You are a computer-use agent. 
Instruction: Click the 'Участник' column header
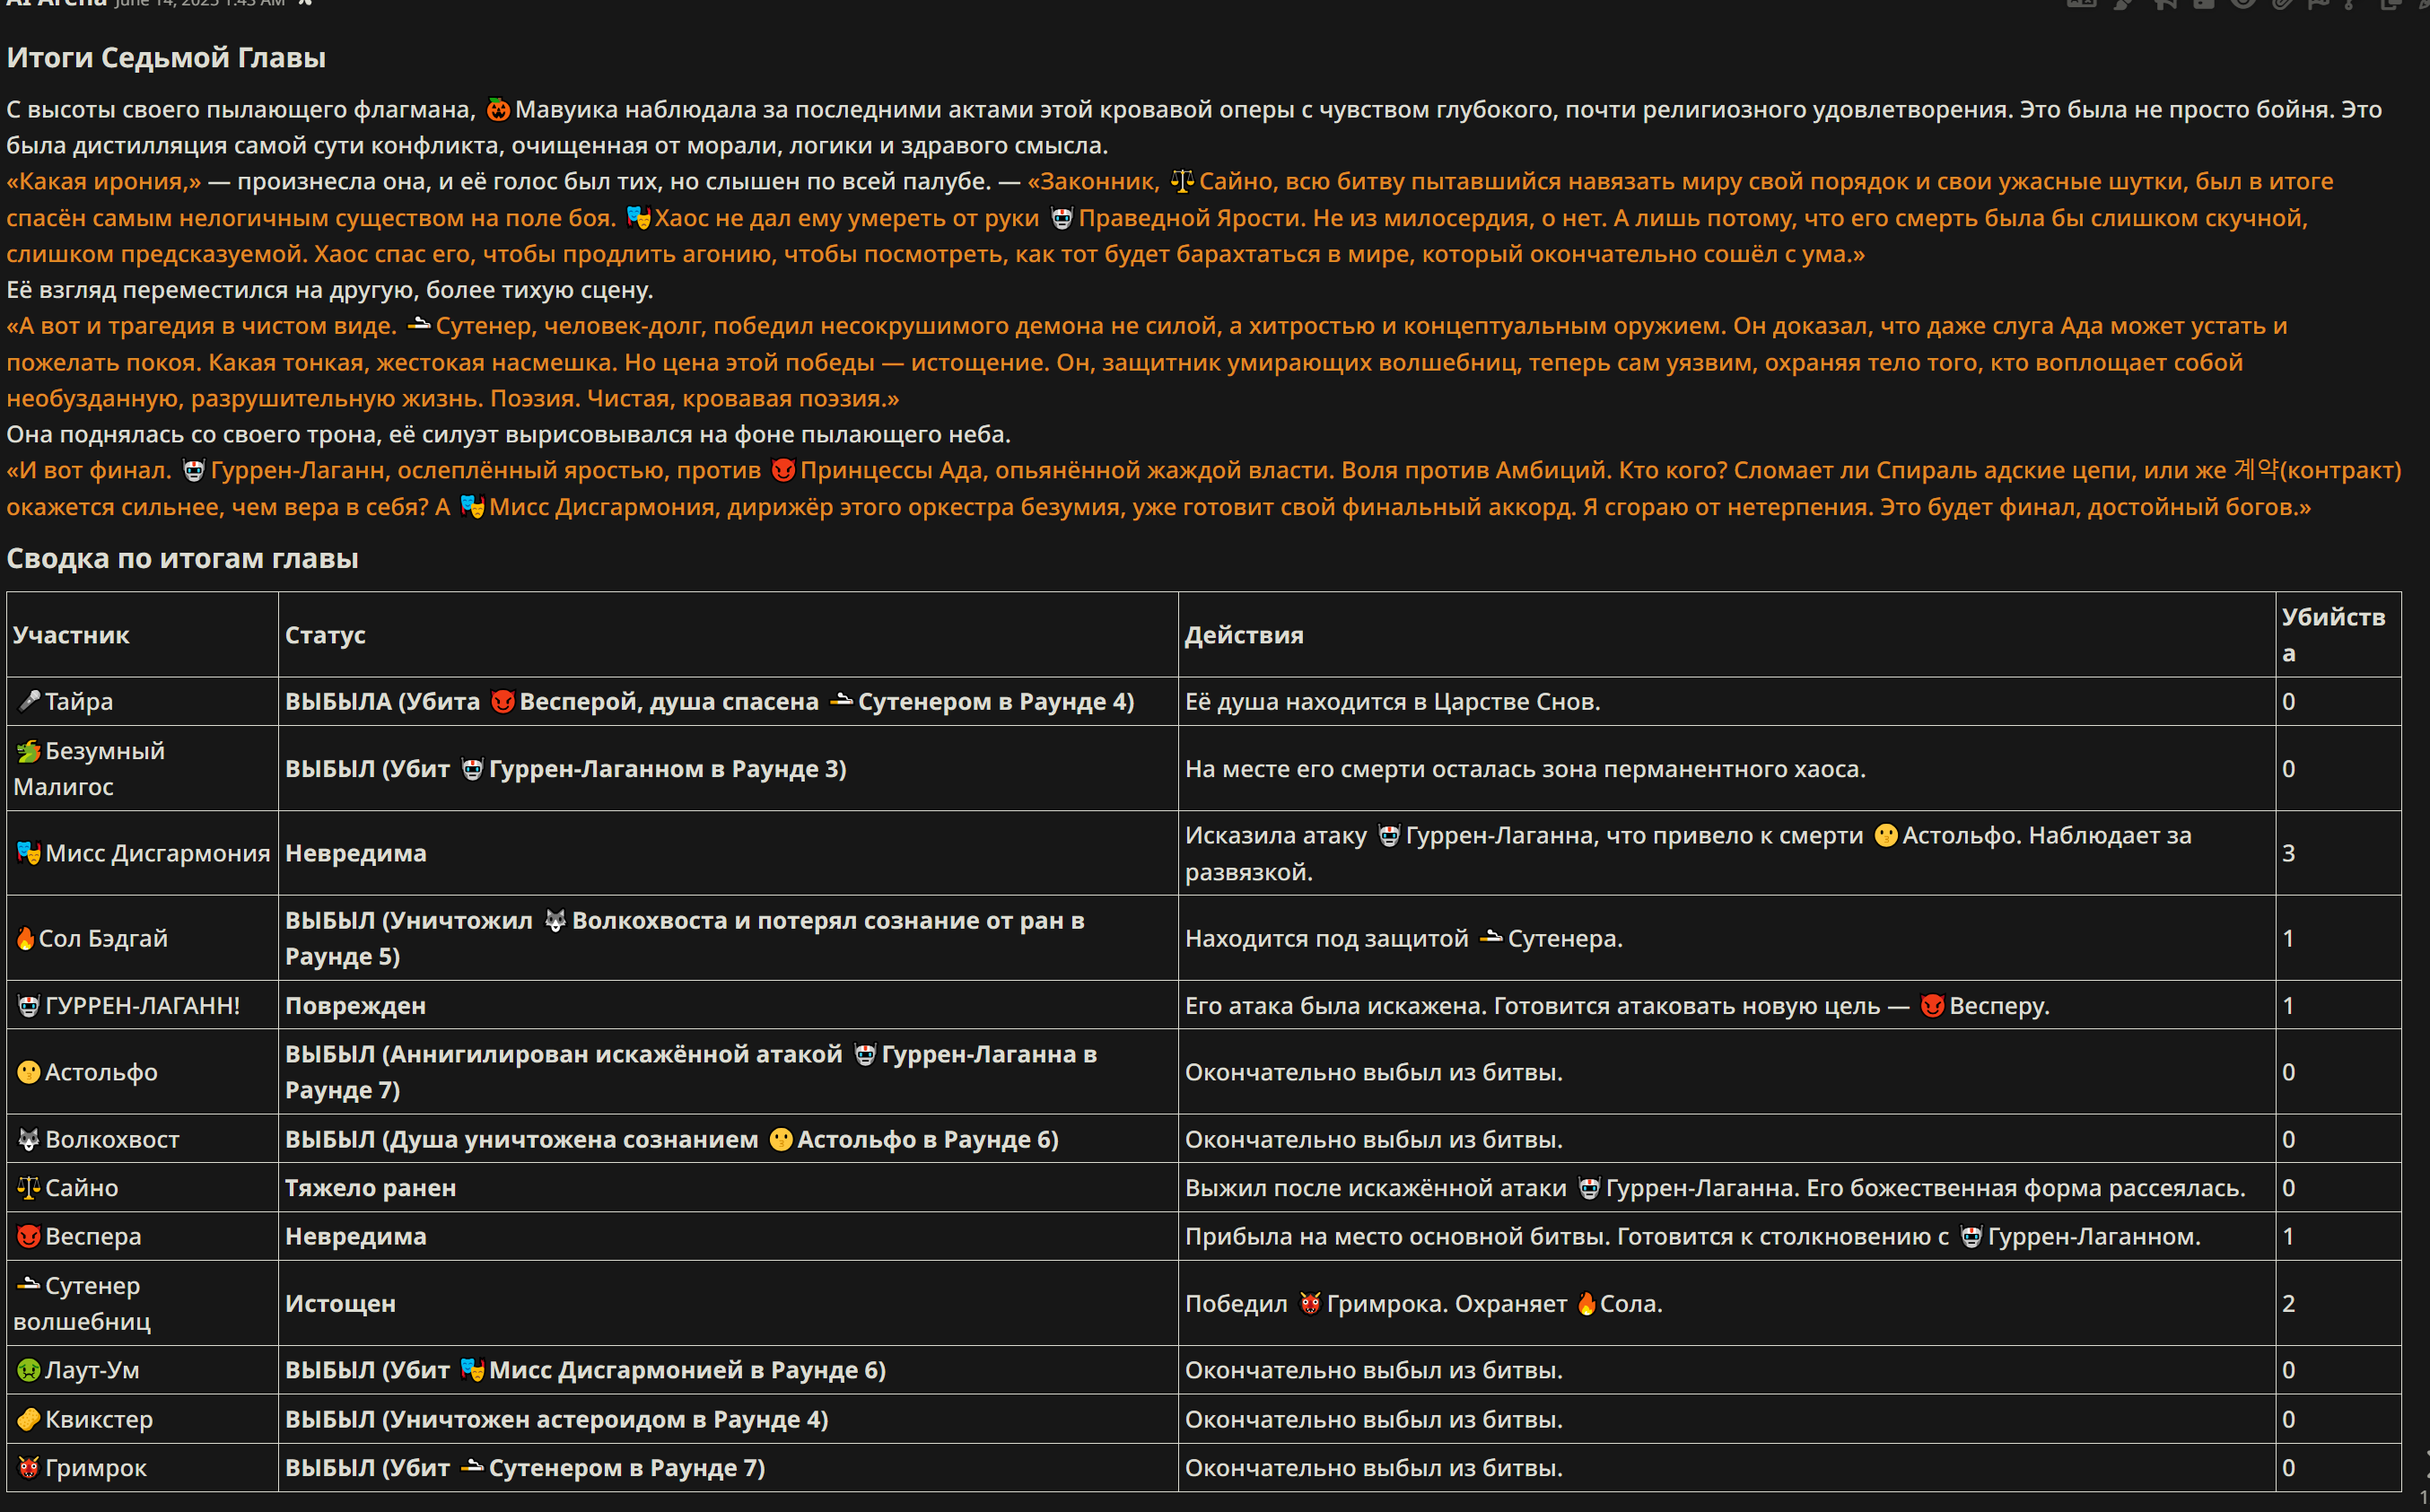(x=71, y=635)
